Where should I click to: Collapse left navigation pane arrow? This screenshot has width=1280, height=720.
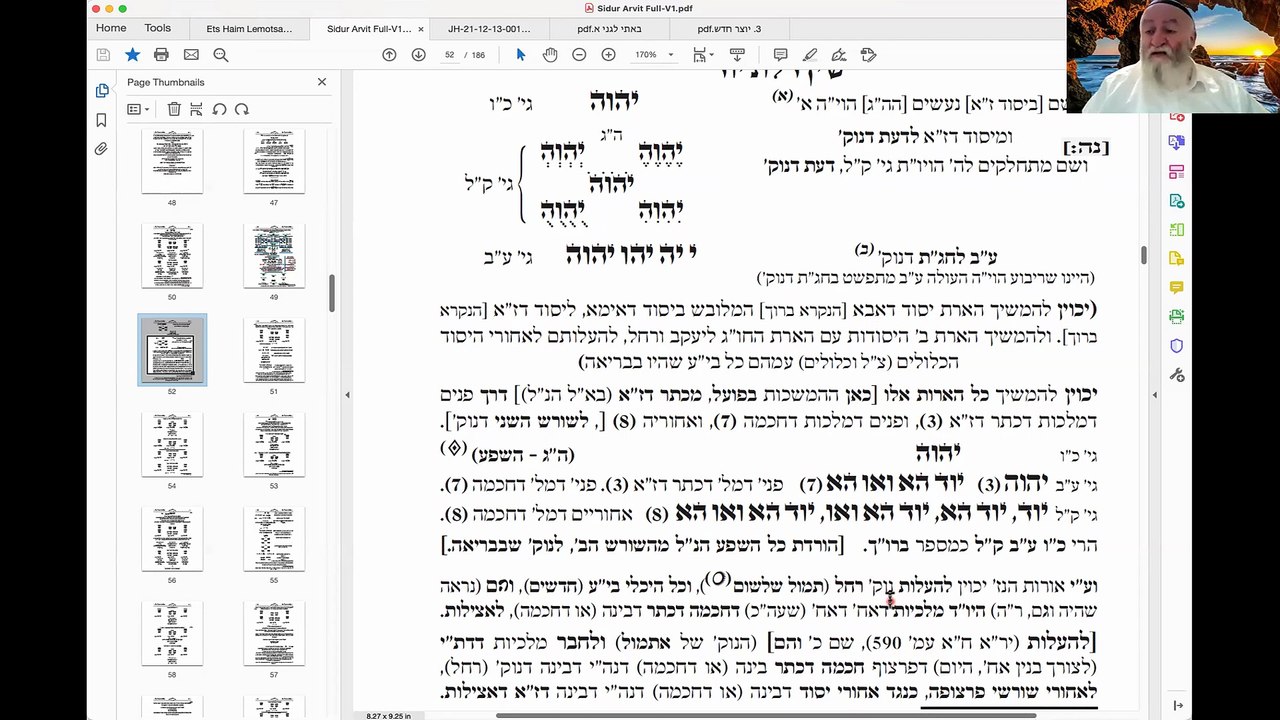(x=347, y=395)
